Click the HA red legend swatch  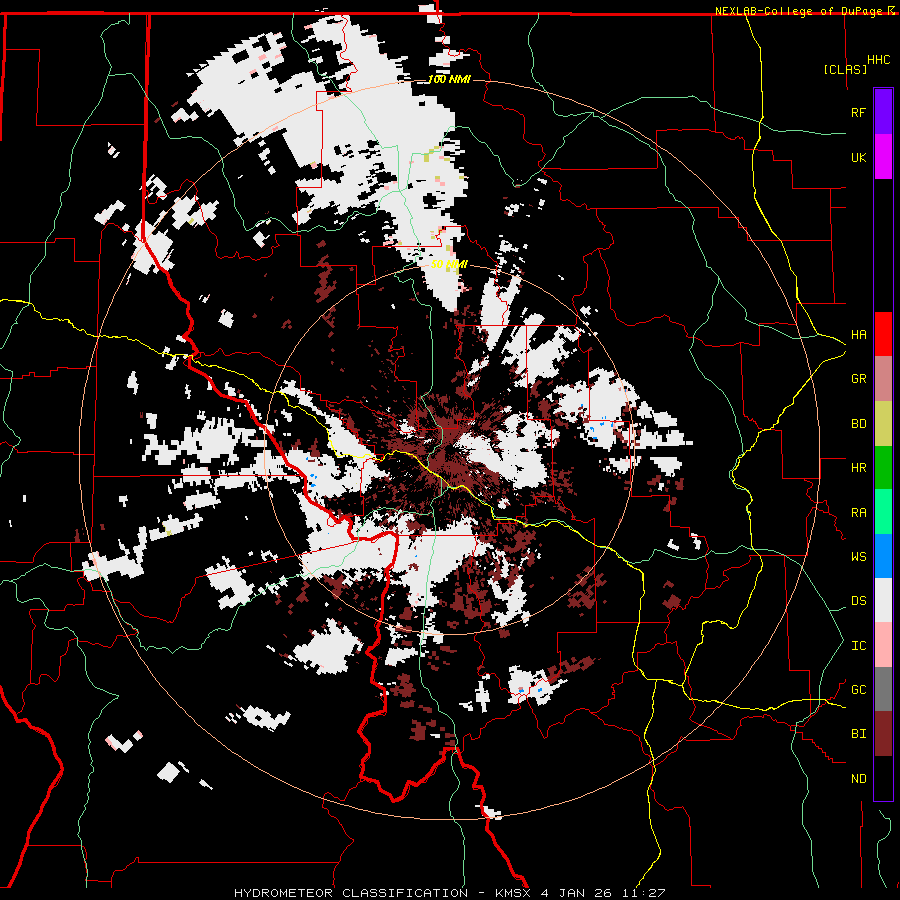(883, 334)
